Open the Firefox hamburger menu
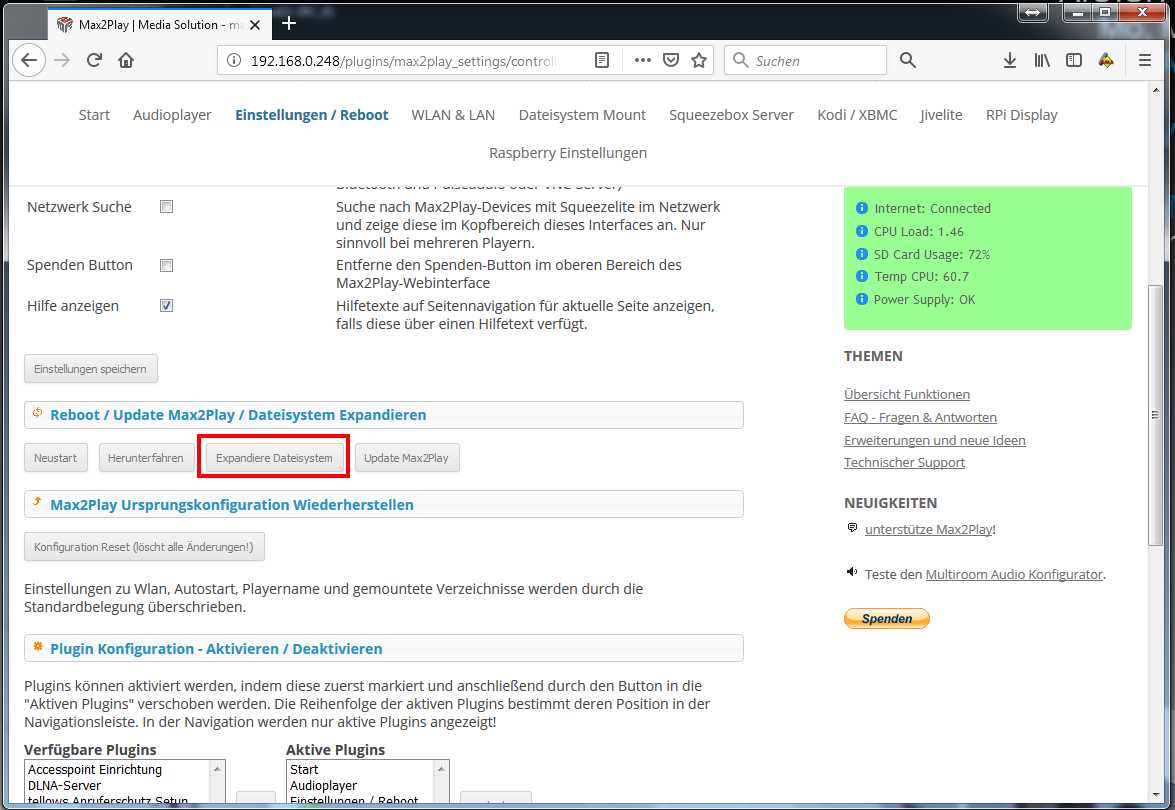1175x810 pixels. [x=1144, y=60]
